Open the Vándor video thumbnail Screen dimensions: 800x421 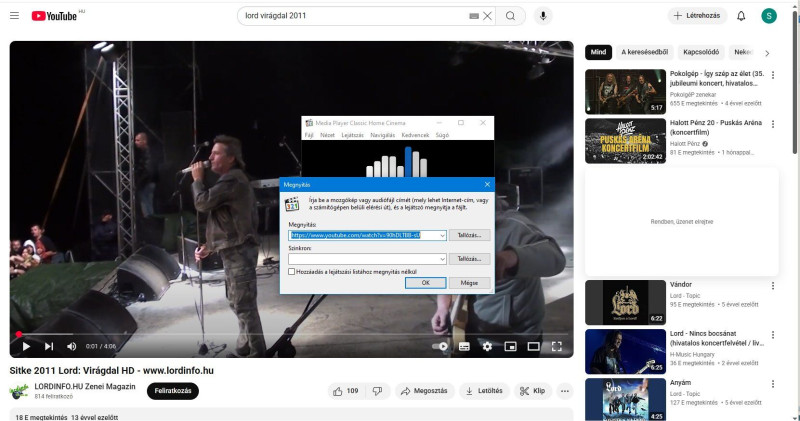[626, 303]
